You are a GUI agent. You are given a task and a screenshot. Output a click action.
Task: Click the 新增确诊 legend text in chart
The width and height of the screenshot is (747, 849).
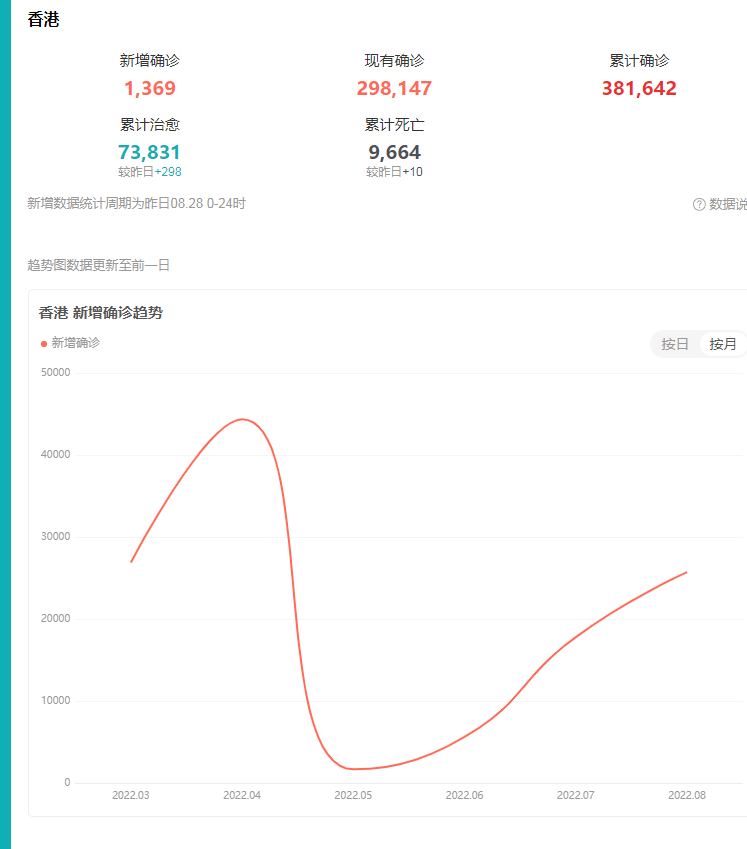(x=76, y=343)
